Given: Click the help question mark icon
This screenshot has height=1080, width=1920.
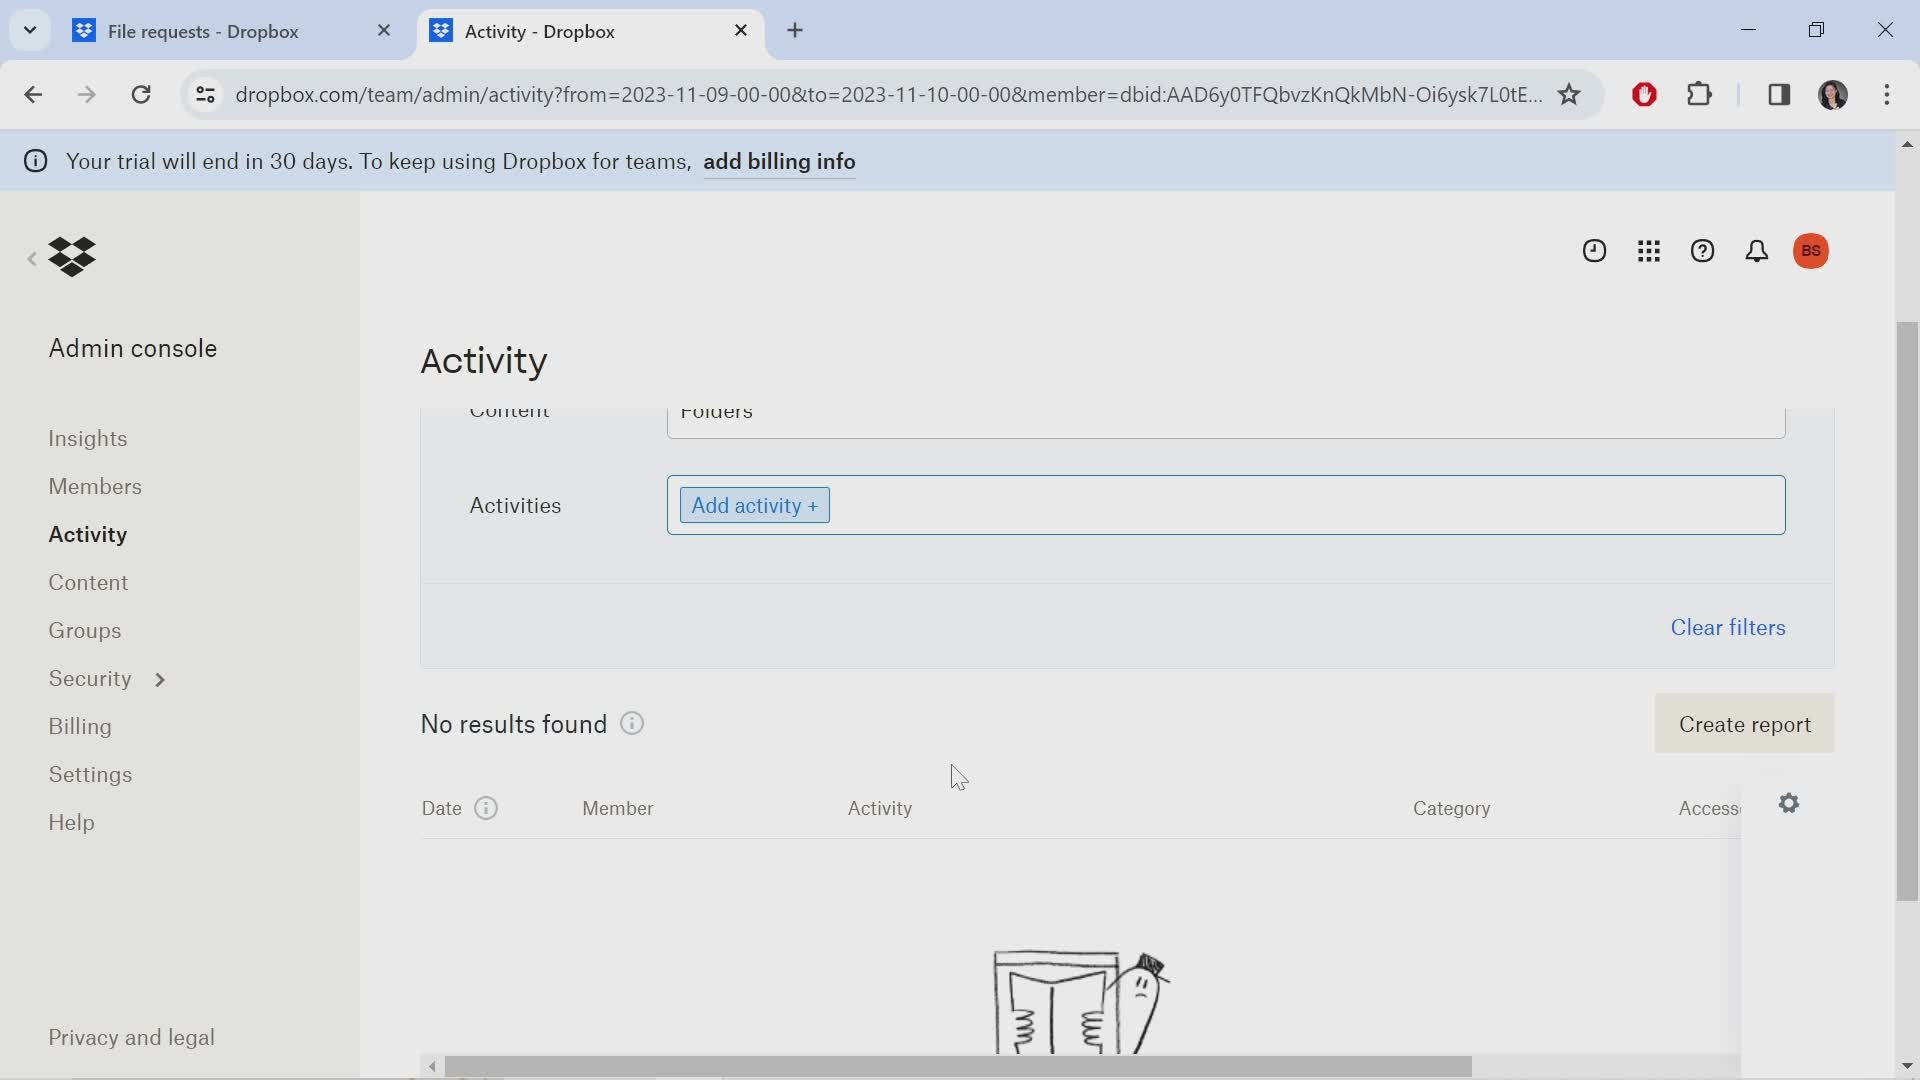Looking at the screenshot, I should 1704,251.
